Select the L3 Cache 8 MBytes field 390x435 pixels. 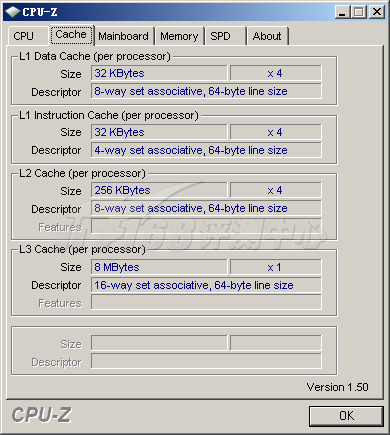159,267
